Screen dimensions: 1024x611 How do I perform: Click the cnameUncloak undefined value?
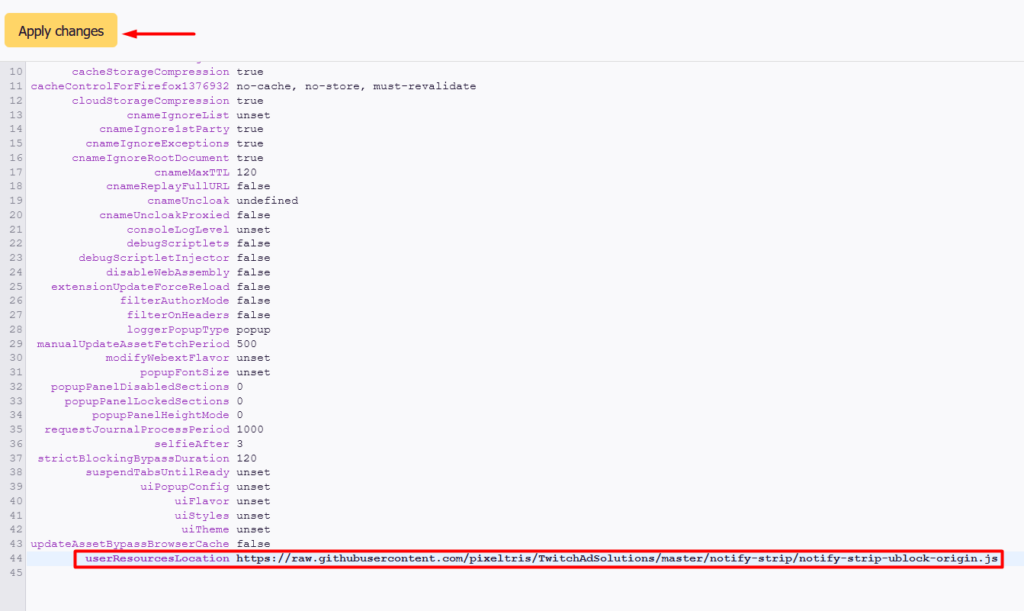[267, 201]
